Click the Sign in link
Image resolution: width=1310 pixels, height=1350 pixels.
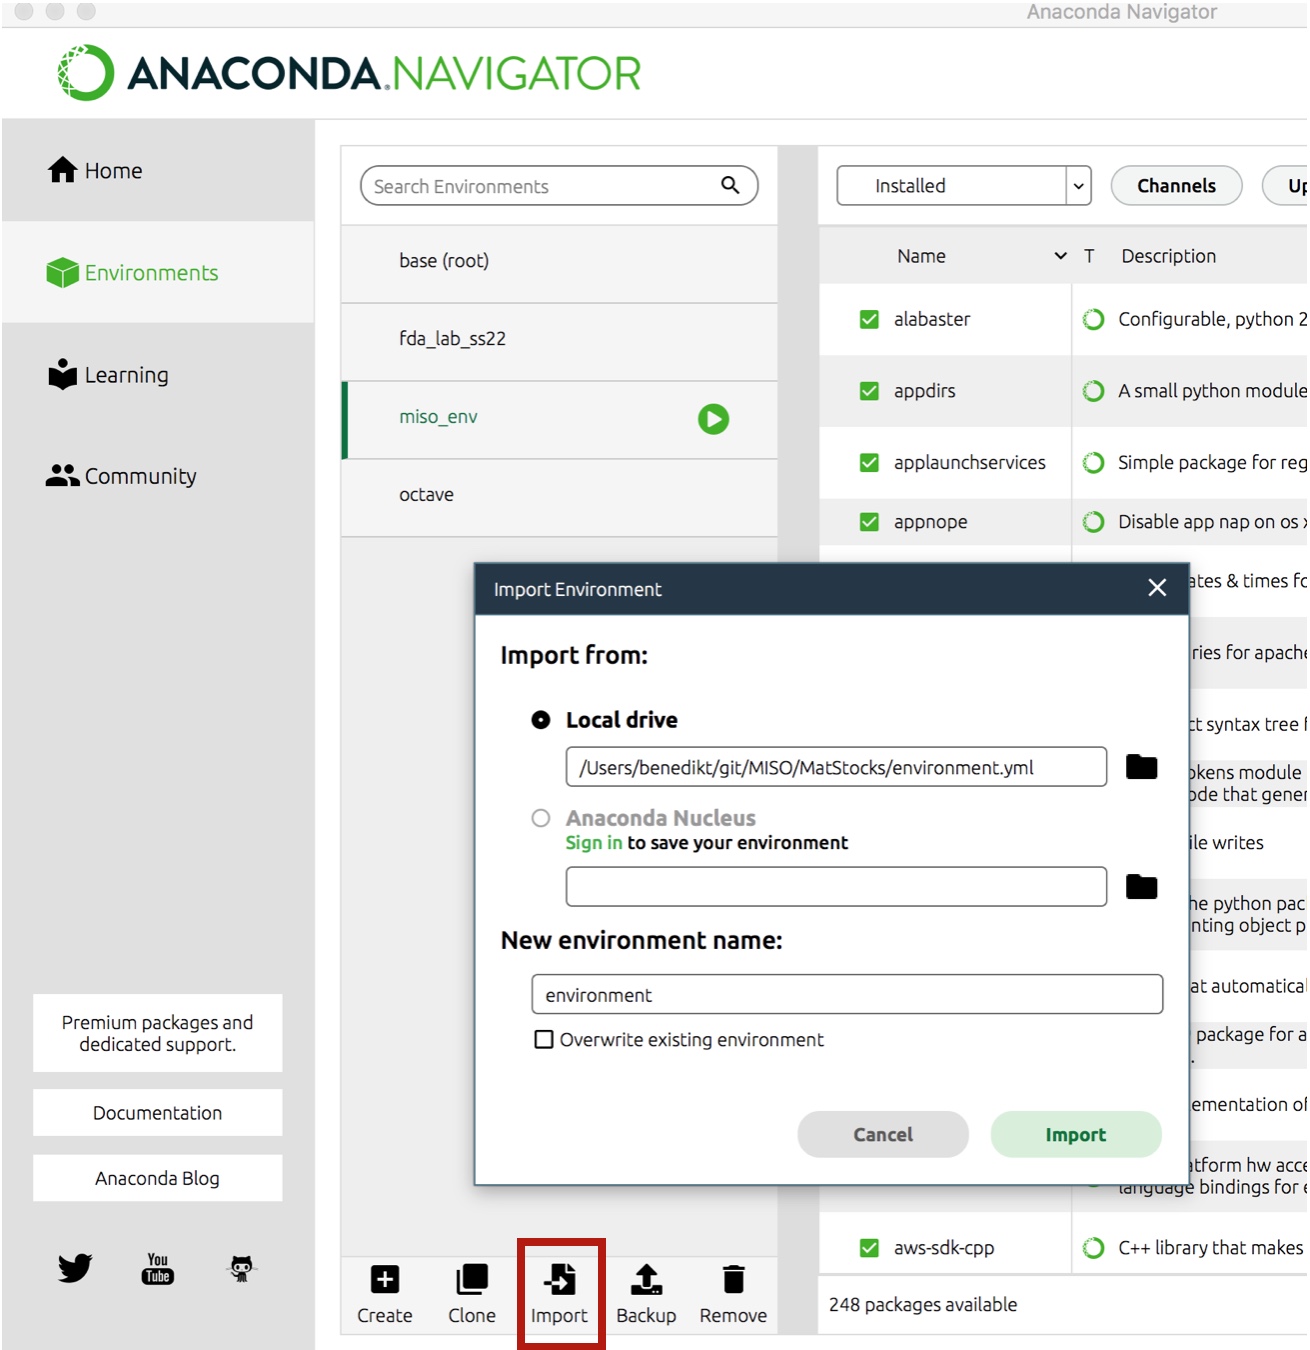[594, 843]
